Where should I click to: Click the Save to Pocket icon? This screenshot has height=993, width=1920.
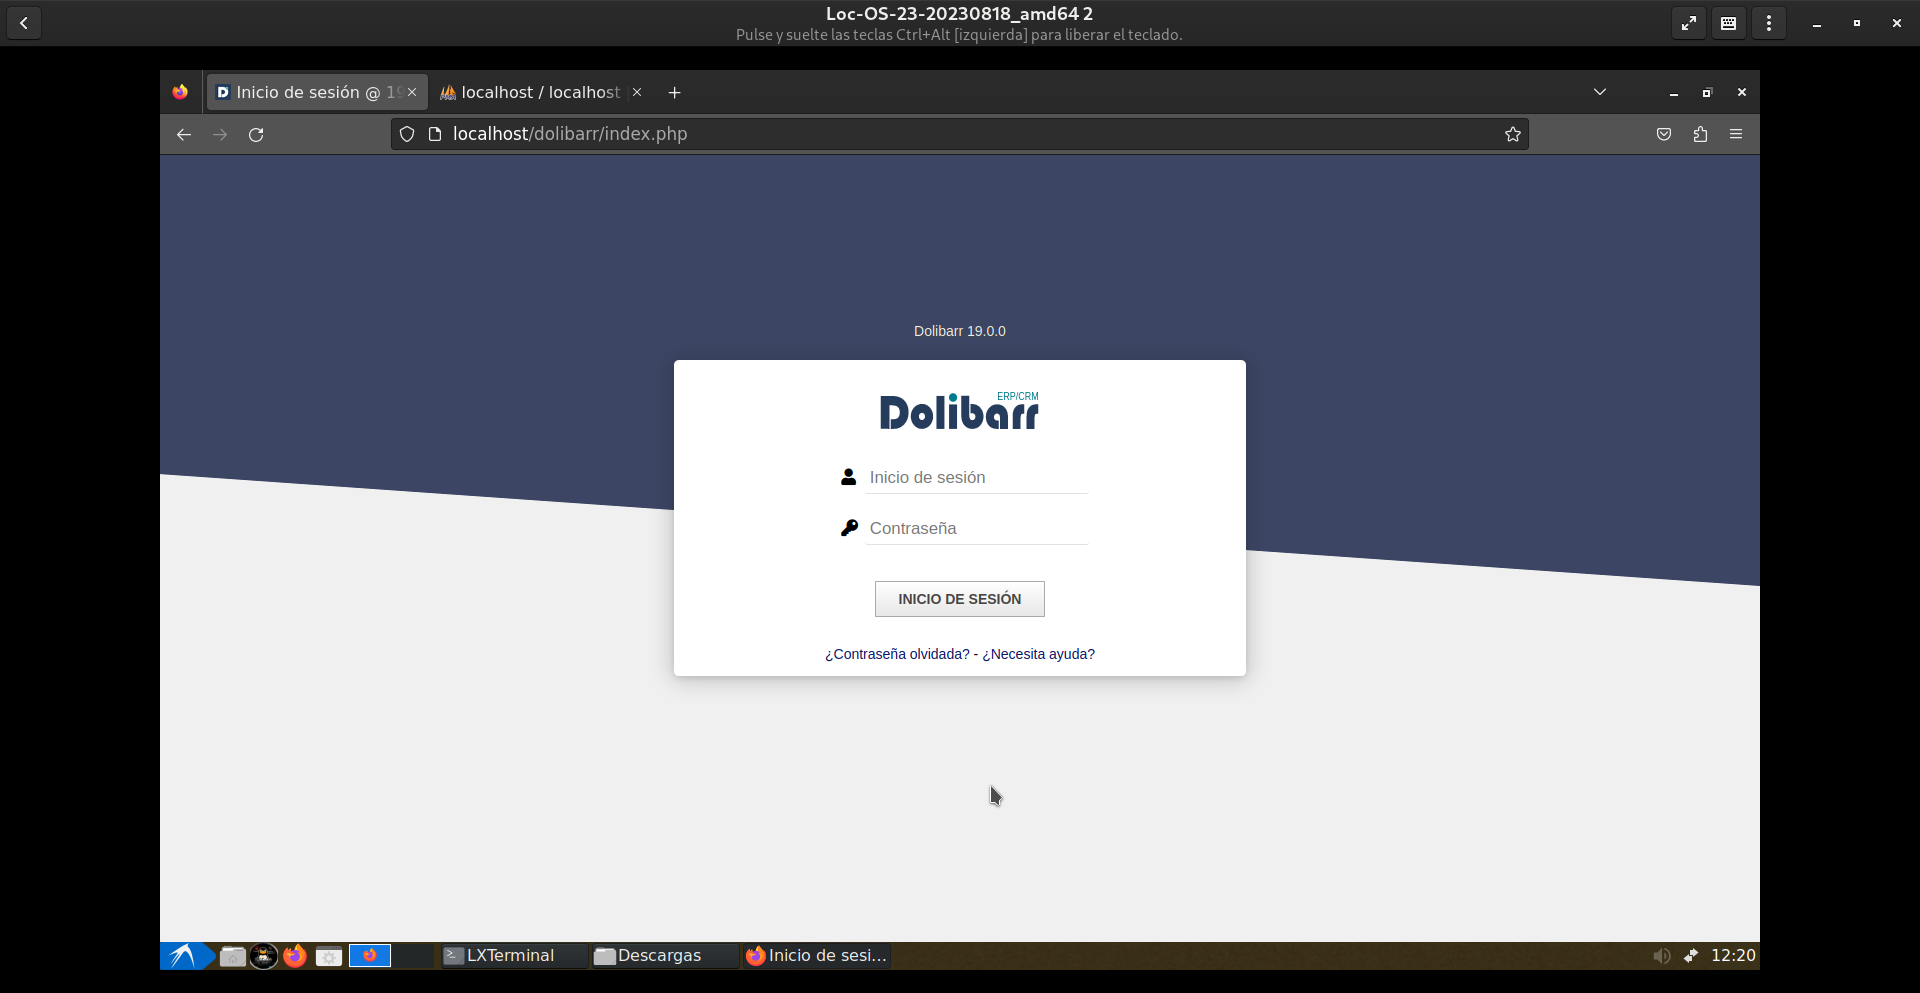point(1664,135)
